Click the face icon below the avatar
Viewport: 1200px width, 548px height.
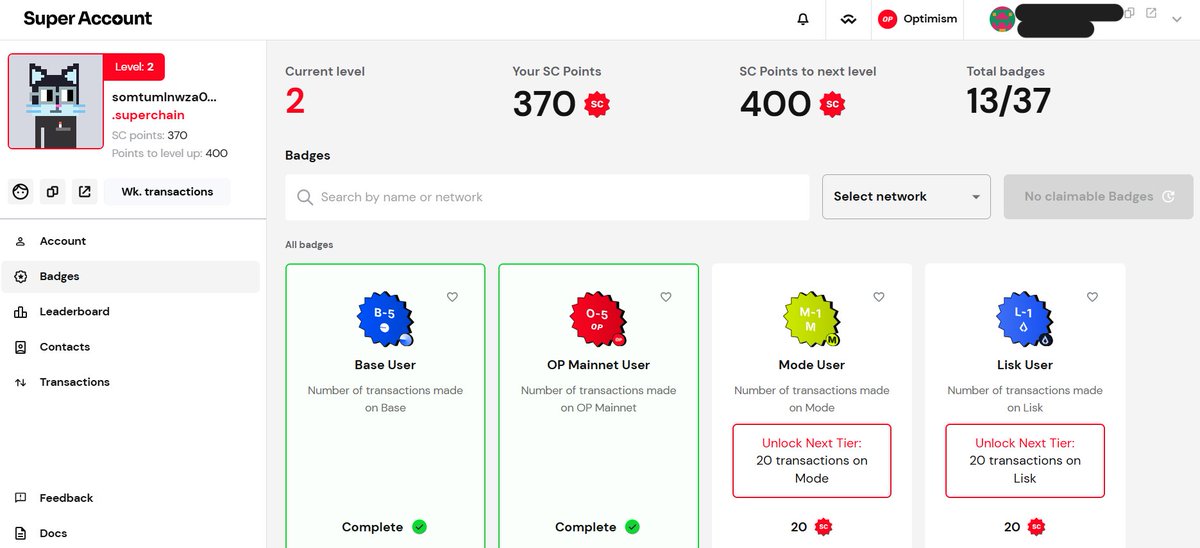tap(21, 192)
